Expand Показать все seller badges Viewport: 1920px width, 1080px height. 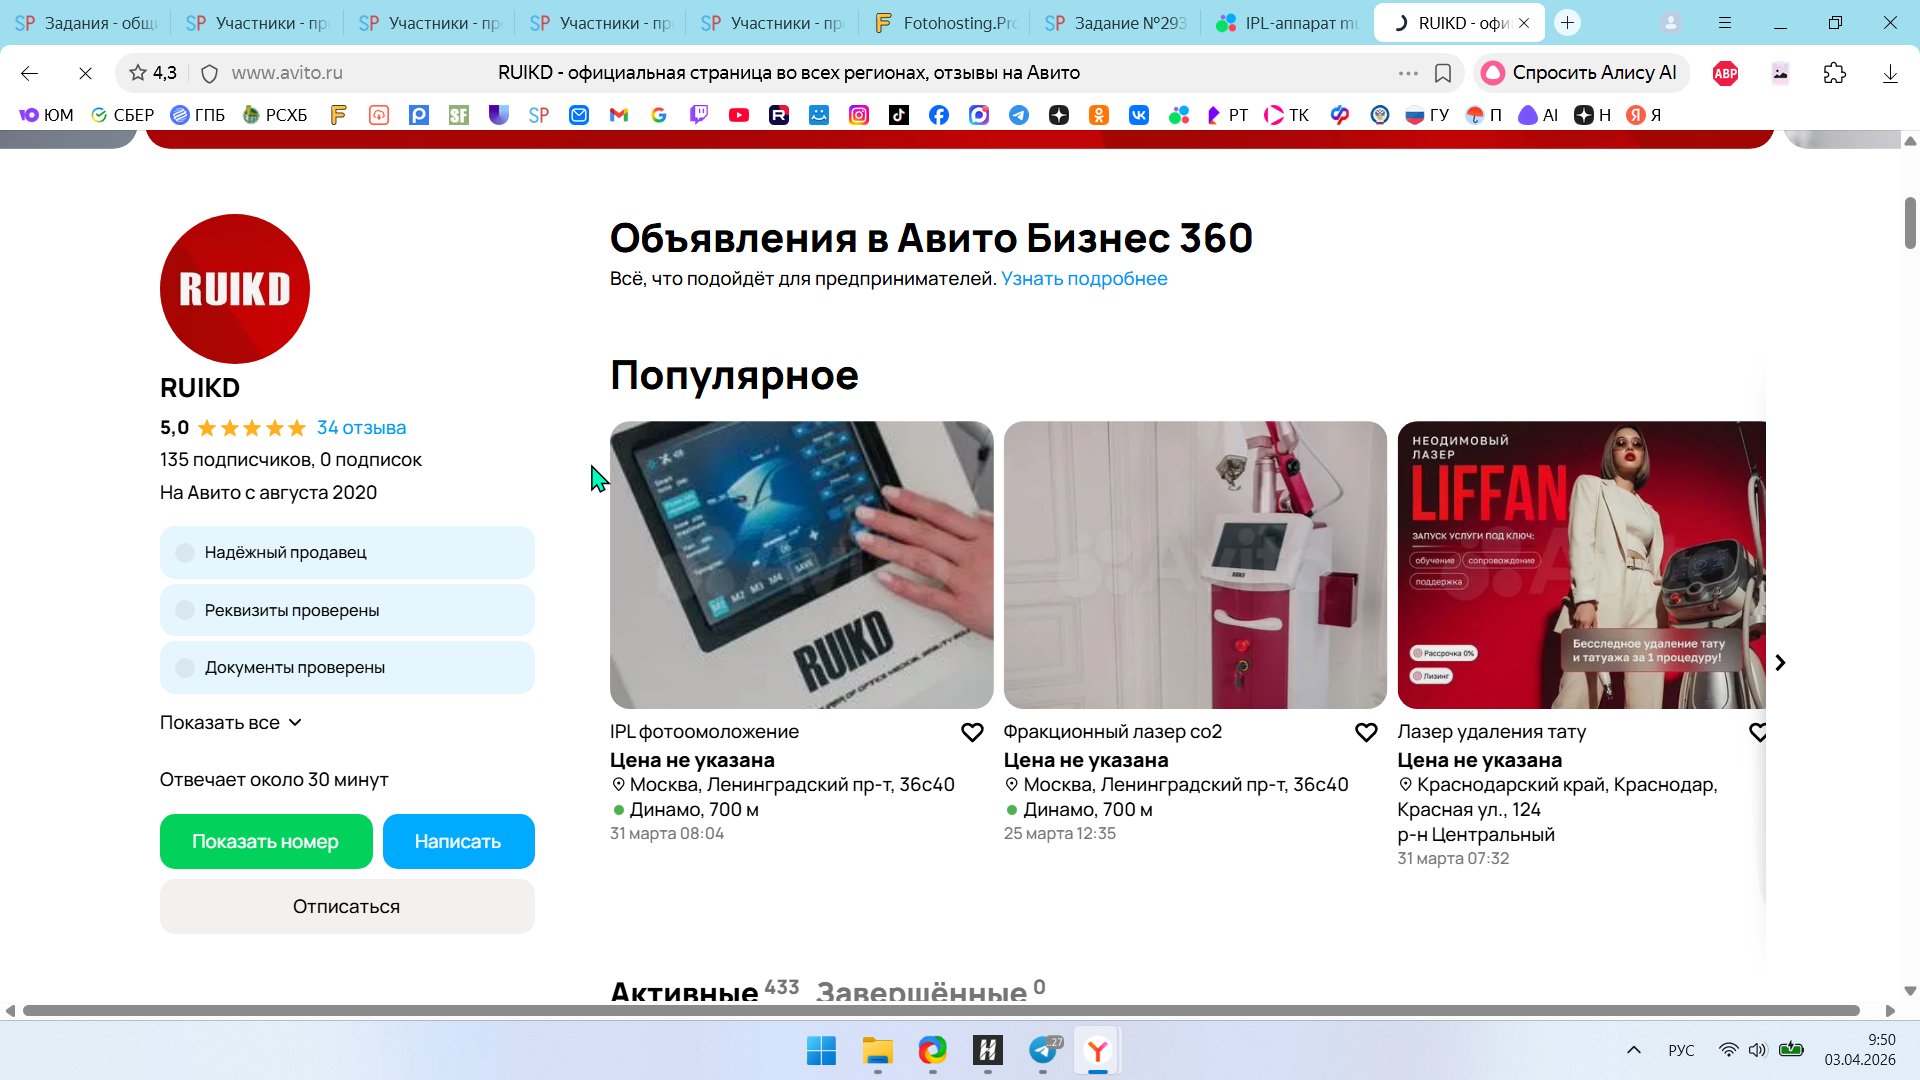[230, 722]
